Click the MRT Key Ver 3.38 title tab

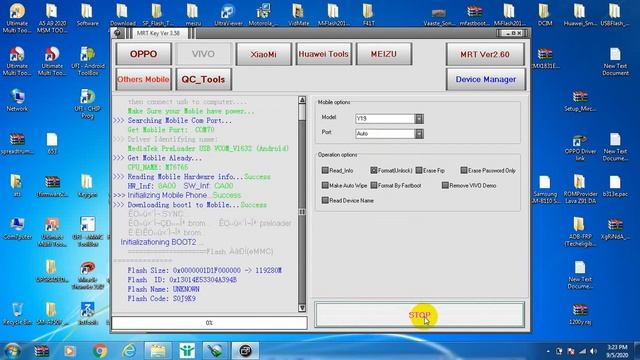(x=158, y=33)
